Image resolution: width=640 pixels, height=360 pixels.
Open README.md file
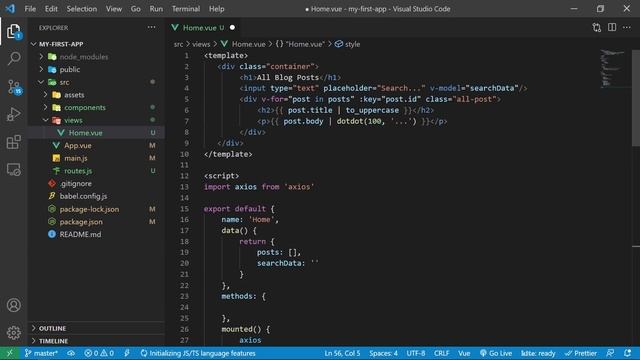[96, 234]
